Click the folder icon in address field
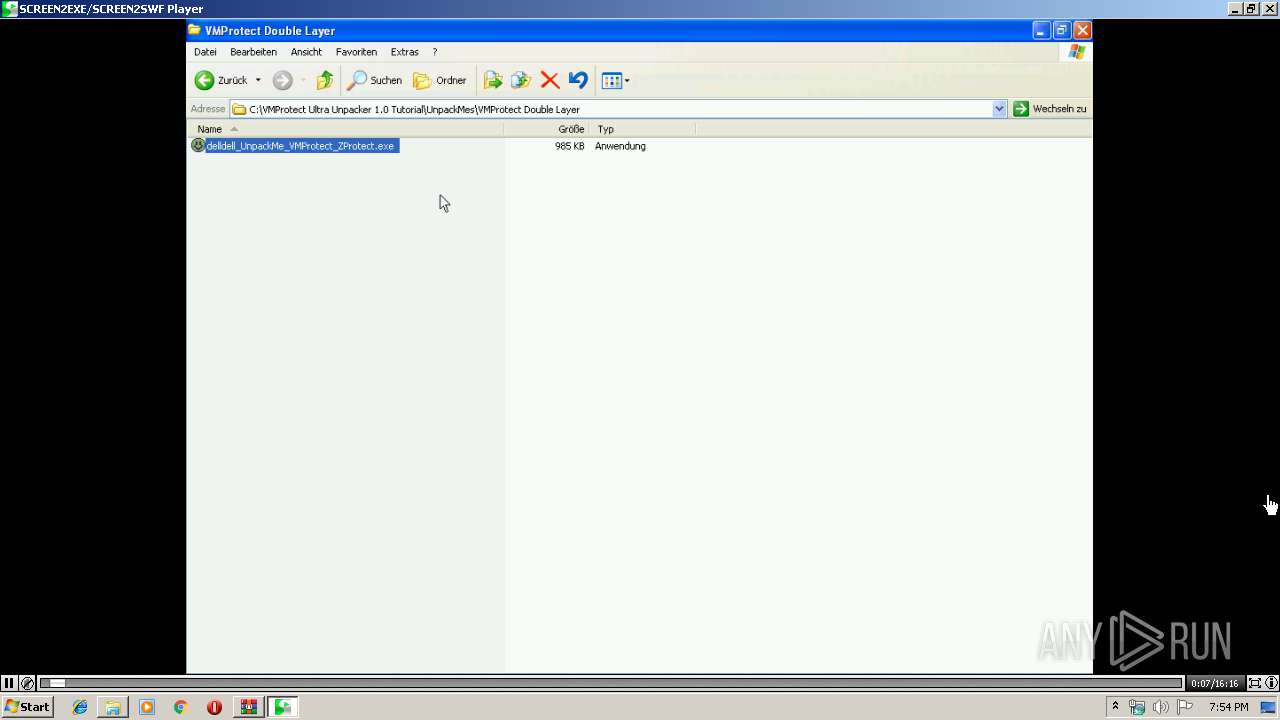The height and width of the screenshot is (720, 1280). [240, 109]
